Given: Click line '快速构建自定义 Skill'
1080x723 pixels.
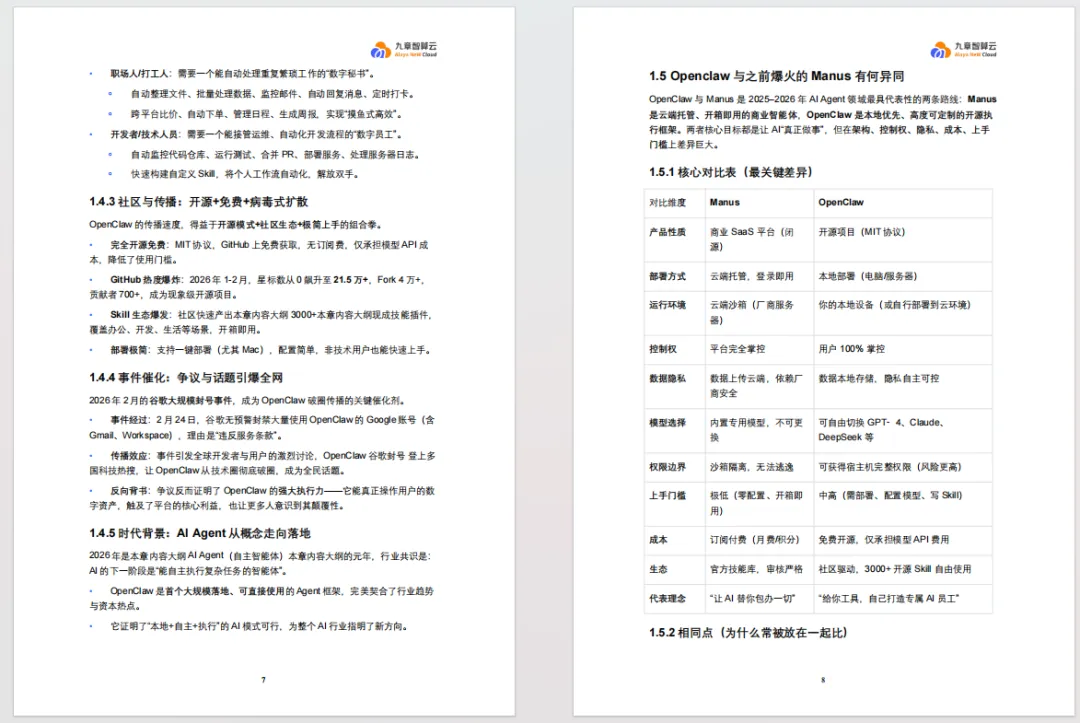Looking at the screenshot, I should (x=245, y=174).
